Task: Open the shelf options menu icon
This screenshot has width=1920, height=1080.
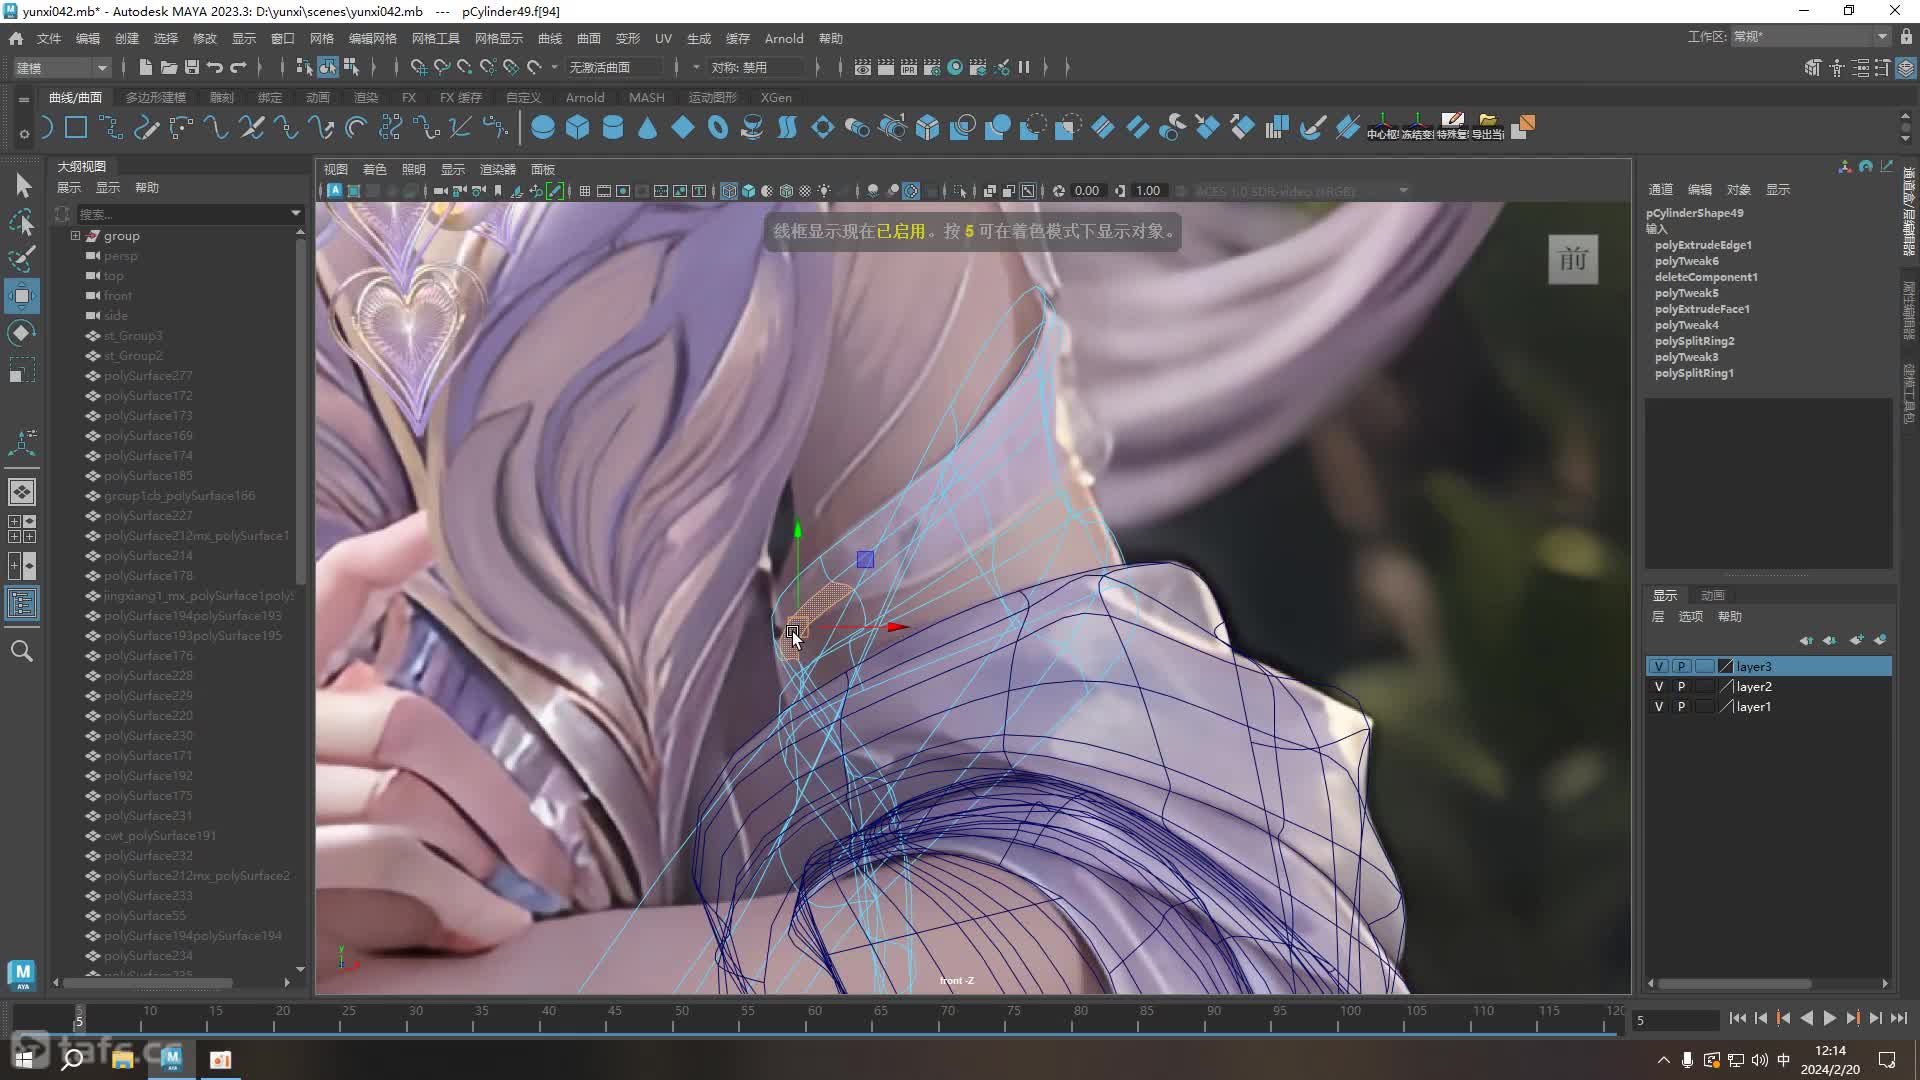Action: [23, 99]
